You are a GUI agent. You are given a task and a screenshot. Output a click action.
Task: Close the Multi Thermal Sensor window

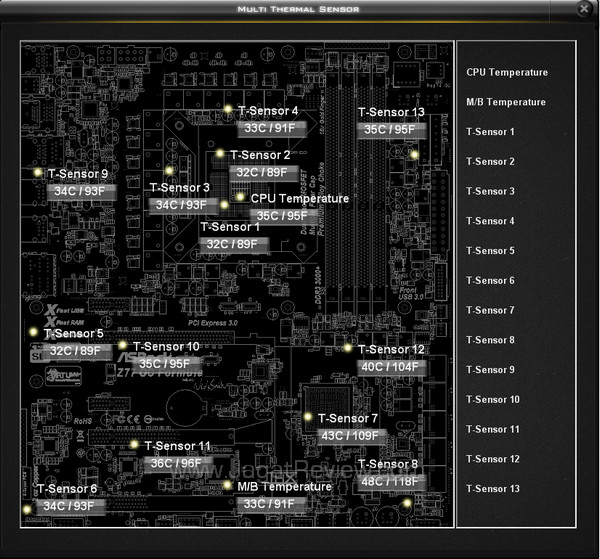tap(584, 8)
